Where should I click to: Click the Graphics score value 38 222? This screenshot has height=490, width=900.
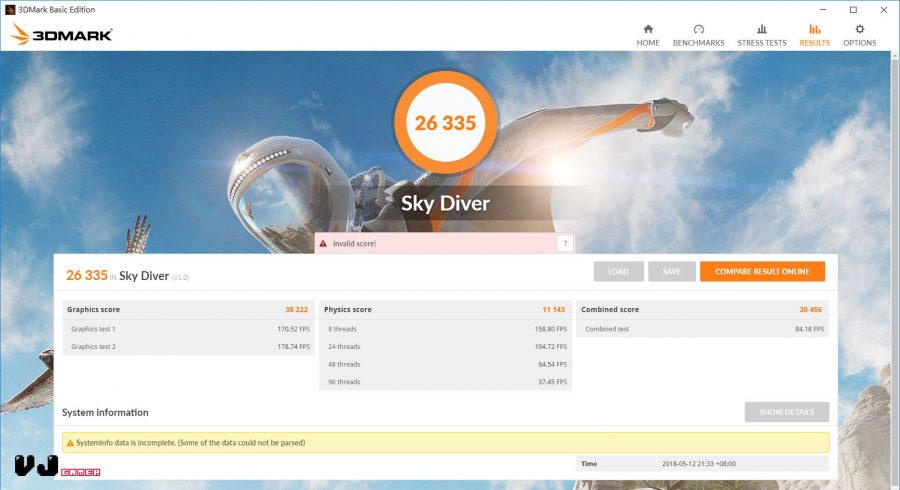coord(296,309)
